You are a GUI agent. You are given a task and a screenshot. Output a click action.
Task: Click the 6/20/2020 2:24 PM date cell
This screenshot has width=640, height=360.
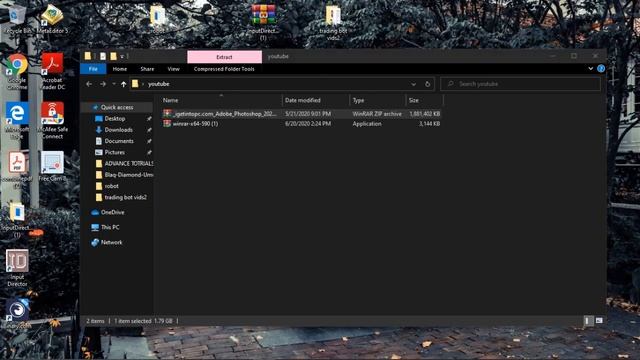pos(308,124)
